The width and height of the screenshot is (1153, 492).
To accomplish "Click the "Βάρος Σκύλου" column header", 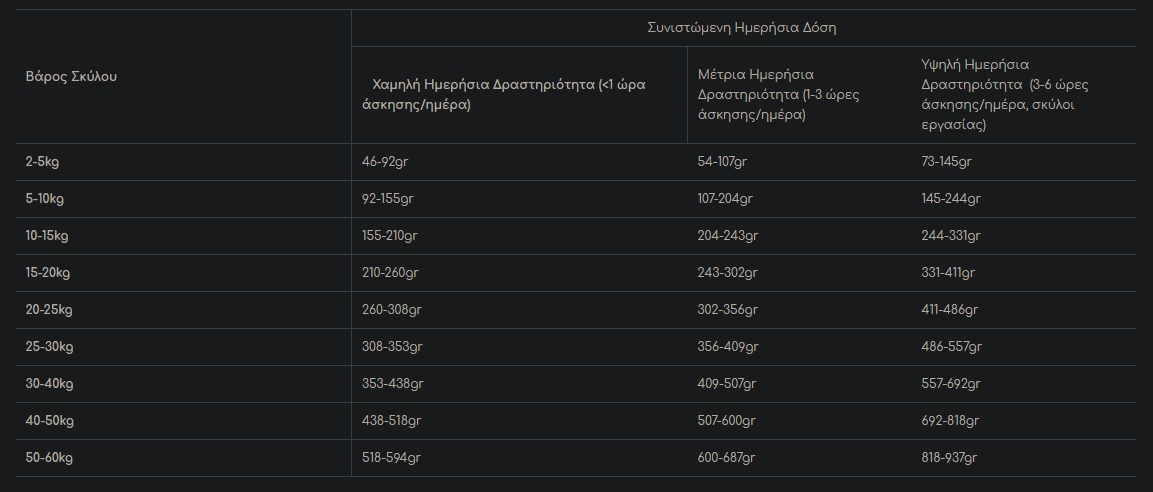I will [x=71, y=76].
